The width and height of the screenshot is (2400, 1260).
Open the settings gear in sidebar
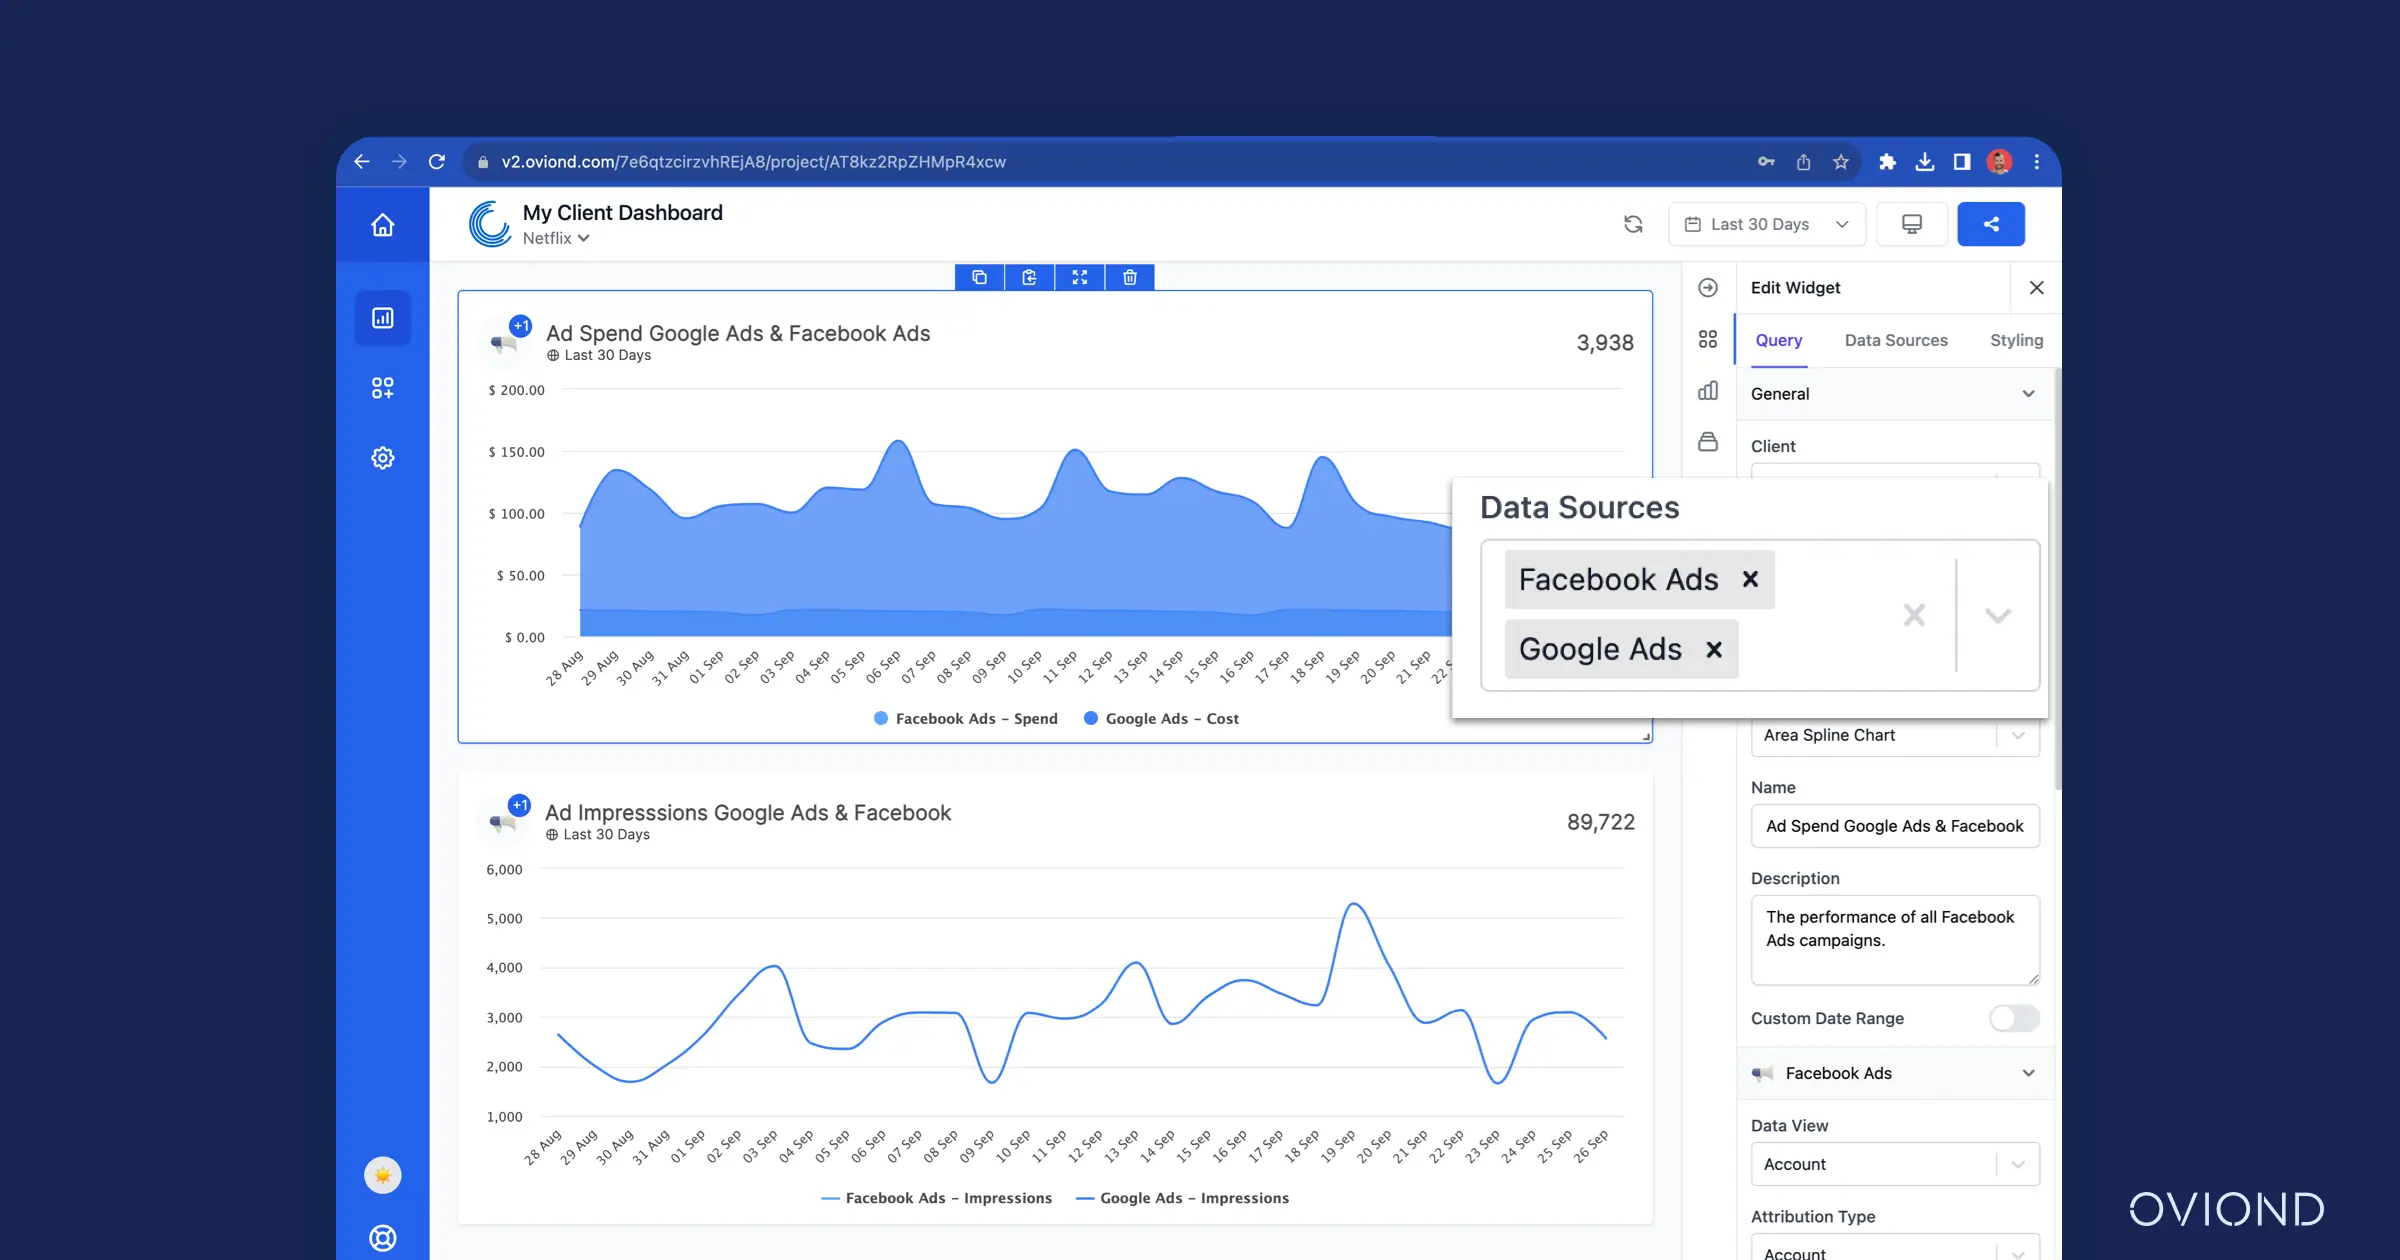coord(382,458)
